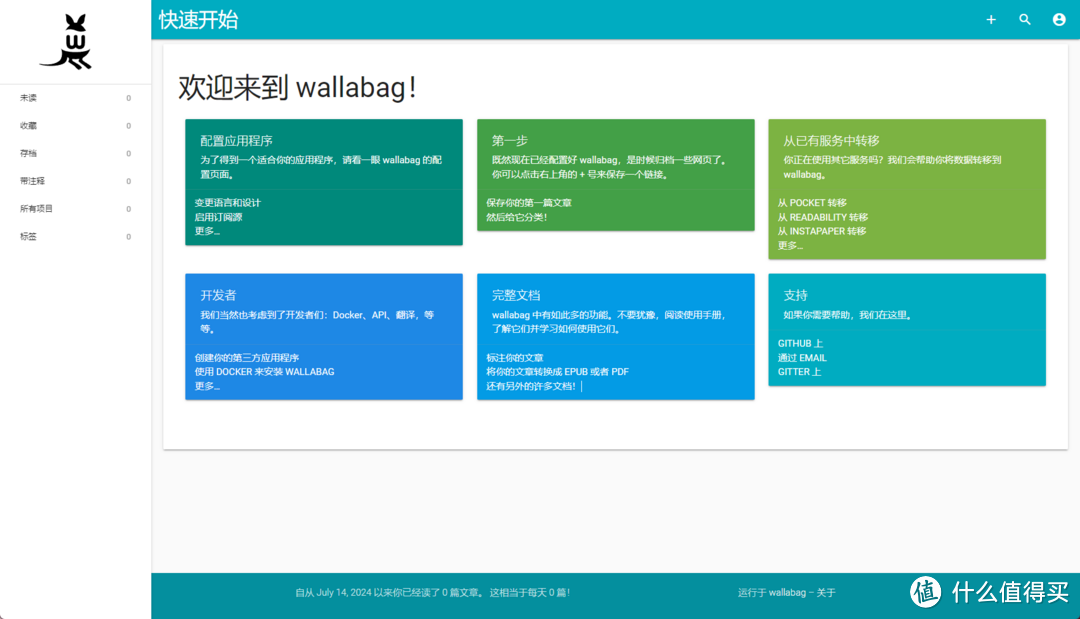Screen dimensions: 1080x619
Task: Go to 存档 in the sidebar
Action: click(x=28, y=154)
